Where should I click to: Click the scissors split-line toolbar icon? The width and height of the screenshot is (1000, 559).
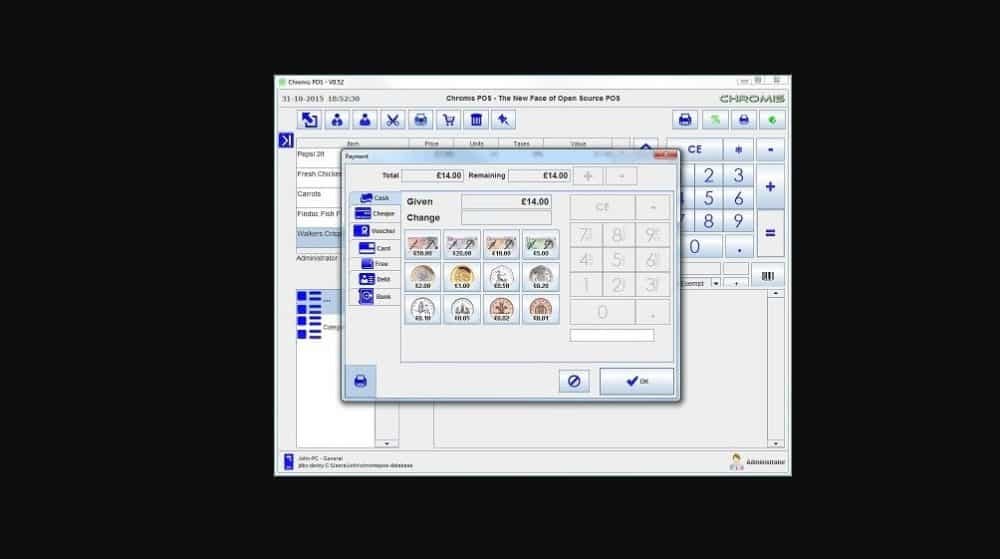pyautogui.click(x=393, y=120)
